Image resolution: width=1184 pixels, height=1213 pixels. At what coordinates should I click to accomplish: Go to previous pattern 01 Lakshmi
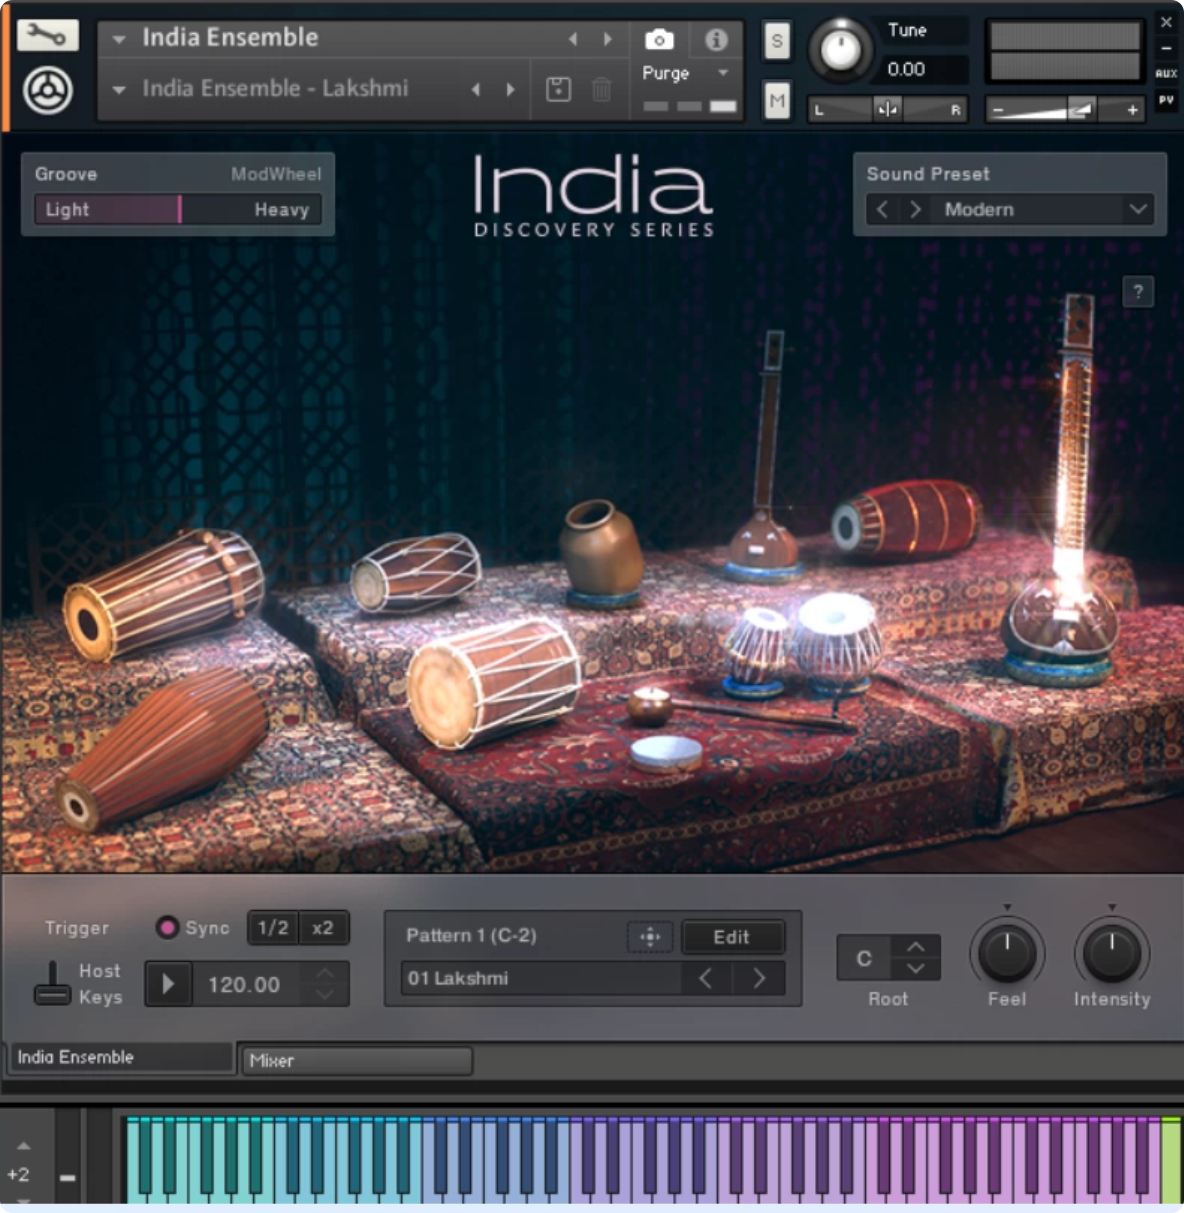click(706, 978)
